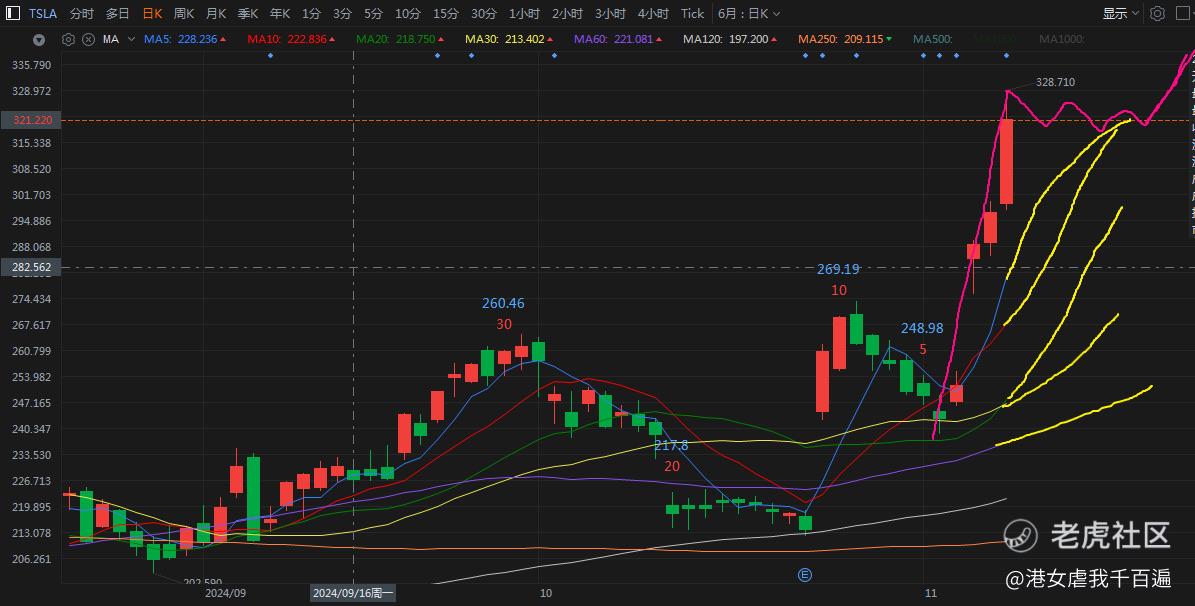Screen dimensions: 1195x606
Task: Click the 321.220 price label on the axis
Action: click(x=32, y=120)
